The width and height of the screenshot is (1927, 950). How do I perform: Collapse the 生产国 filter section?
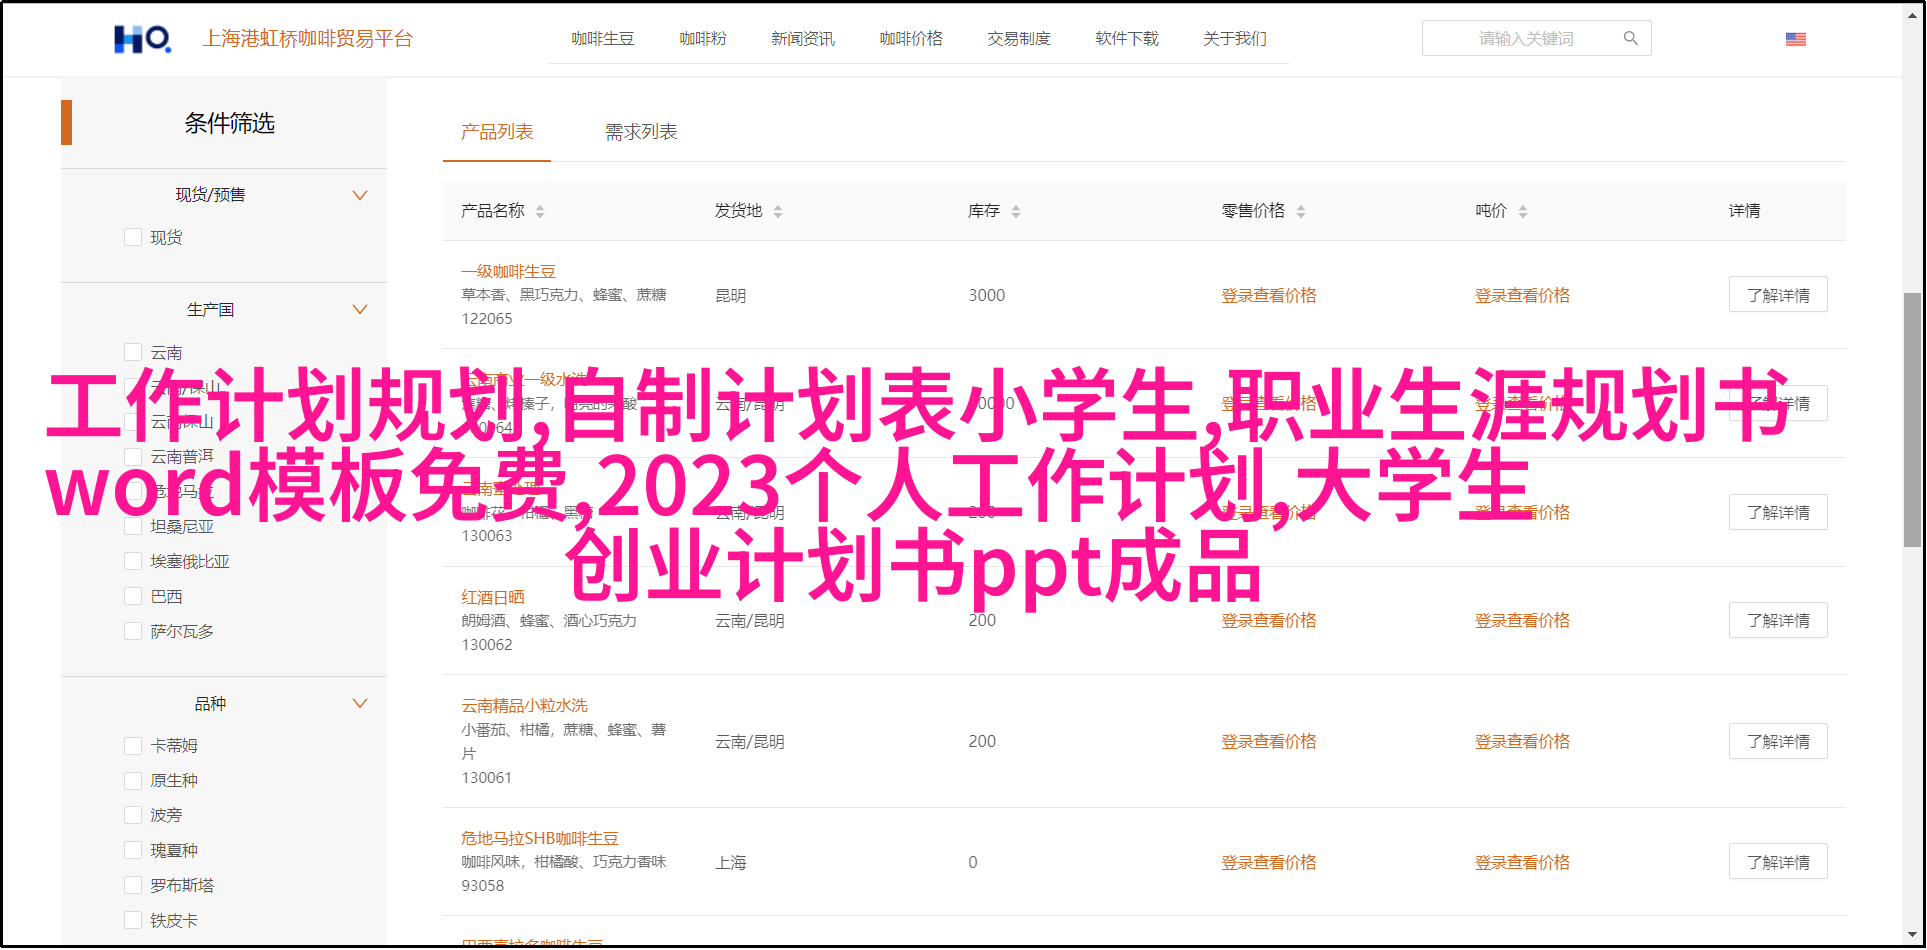point(360,310)
